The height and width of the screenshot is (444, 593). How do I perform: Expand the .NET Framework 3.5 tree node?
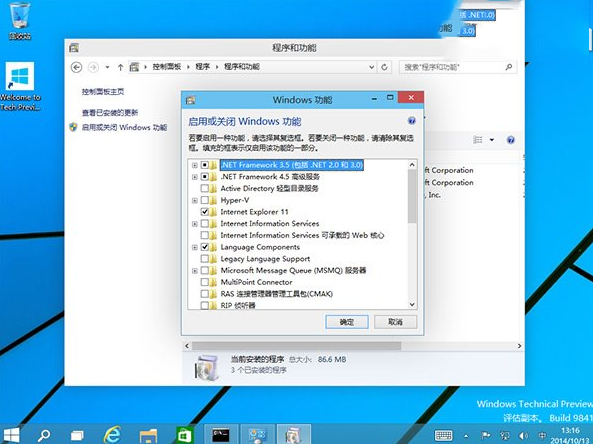(194, 165)
